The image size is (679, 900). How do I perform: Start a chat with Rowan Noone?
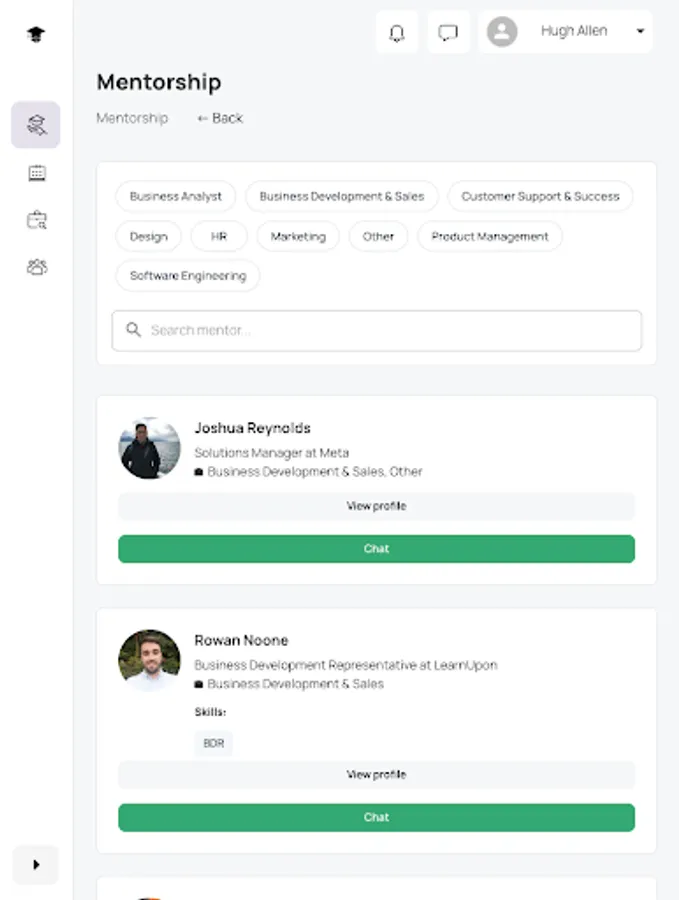pyautogui.click(x=376, y=817)
